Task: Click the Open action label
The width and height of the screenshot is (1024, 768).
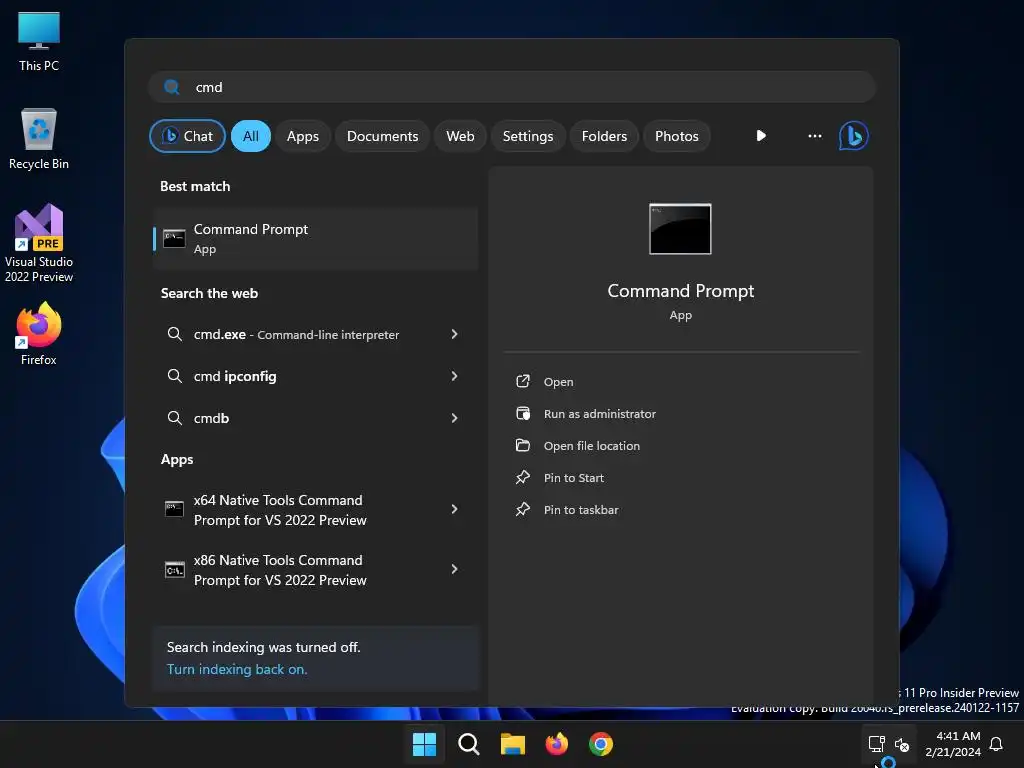Action: (x=558, y=381)
